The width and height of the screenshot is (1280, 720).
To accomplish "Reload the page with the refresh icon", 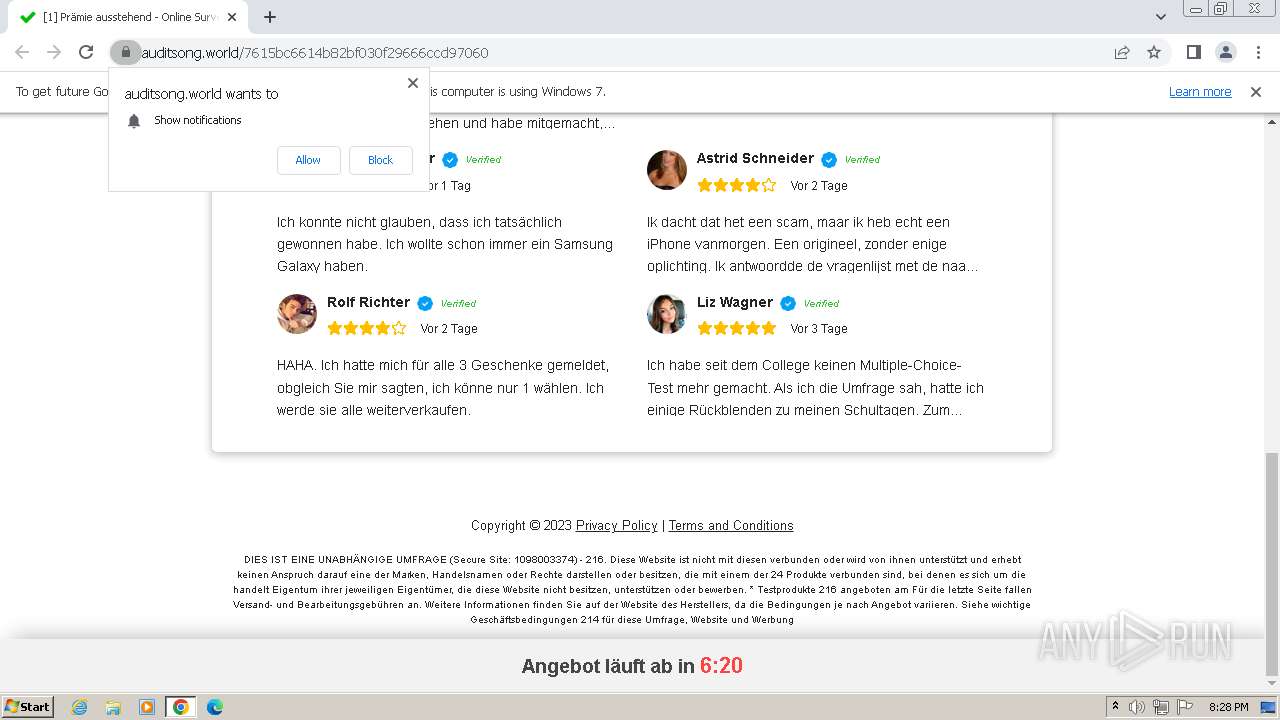I will click(86, 52).
